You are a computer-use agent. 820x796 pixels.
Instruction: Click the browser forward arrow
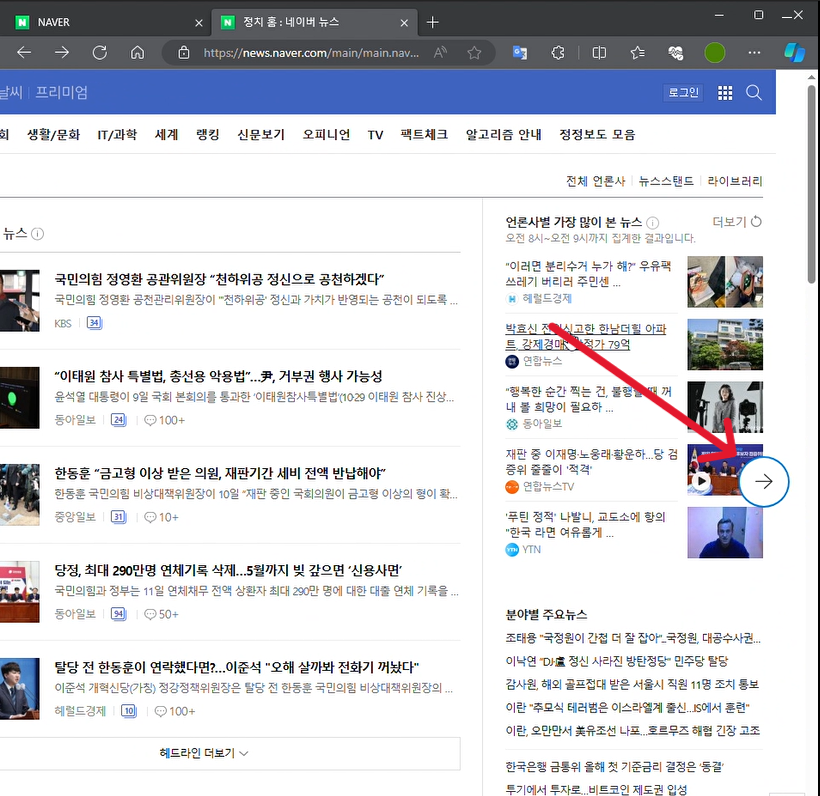[x=62, y=52]
